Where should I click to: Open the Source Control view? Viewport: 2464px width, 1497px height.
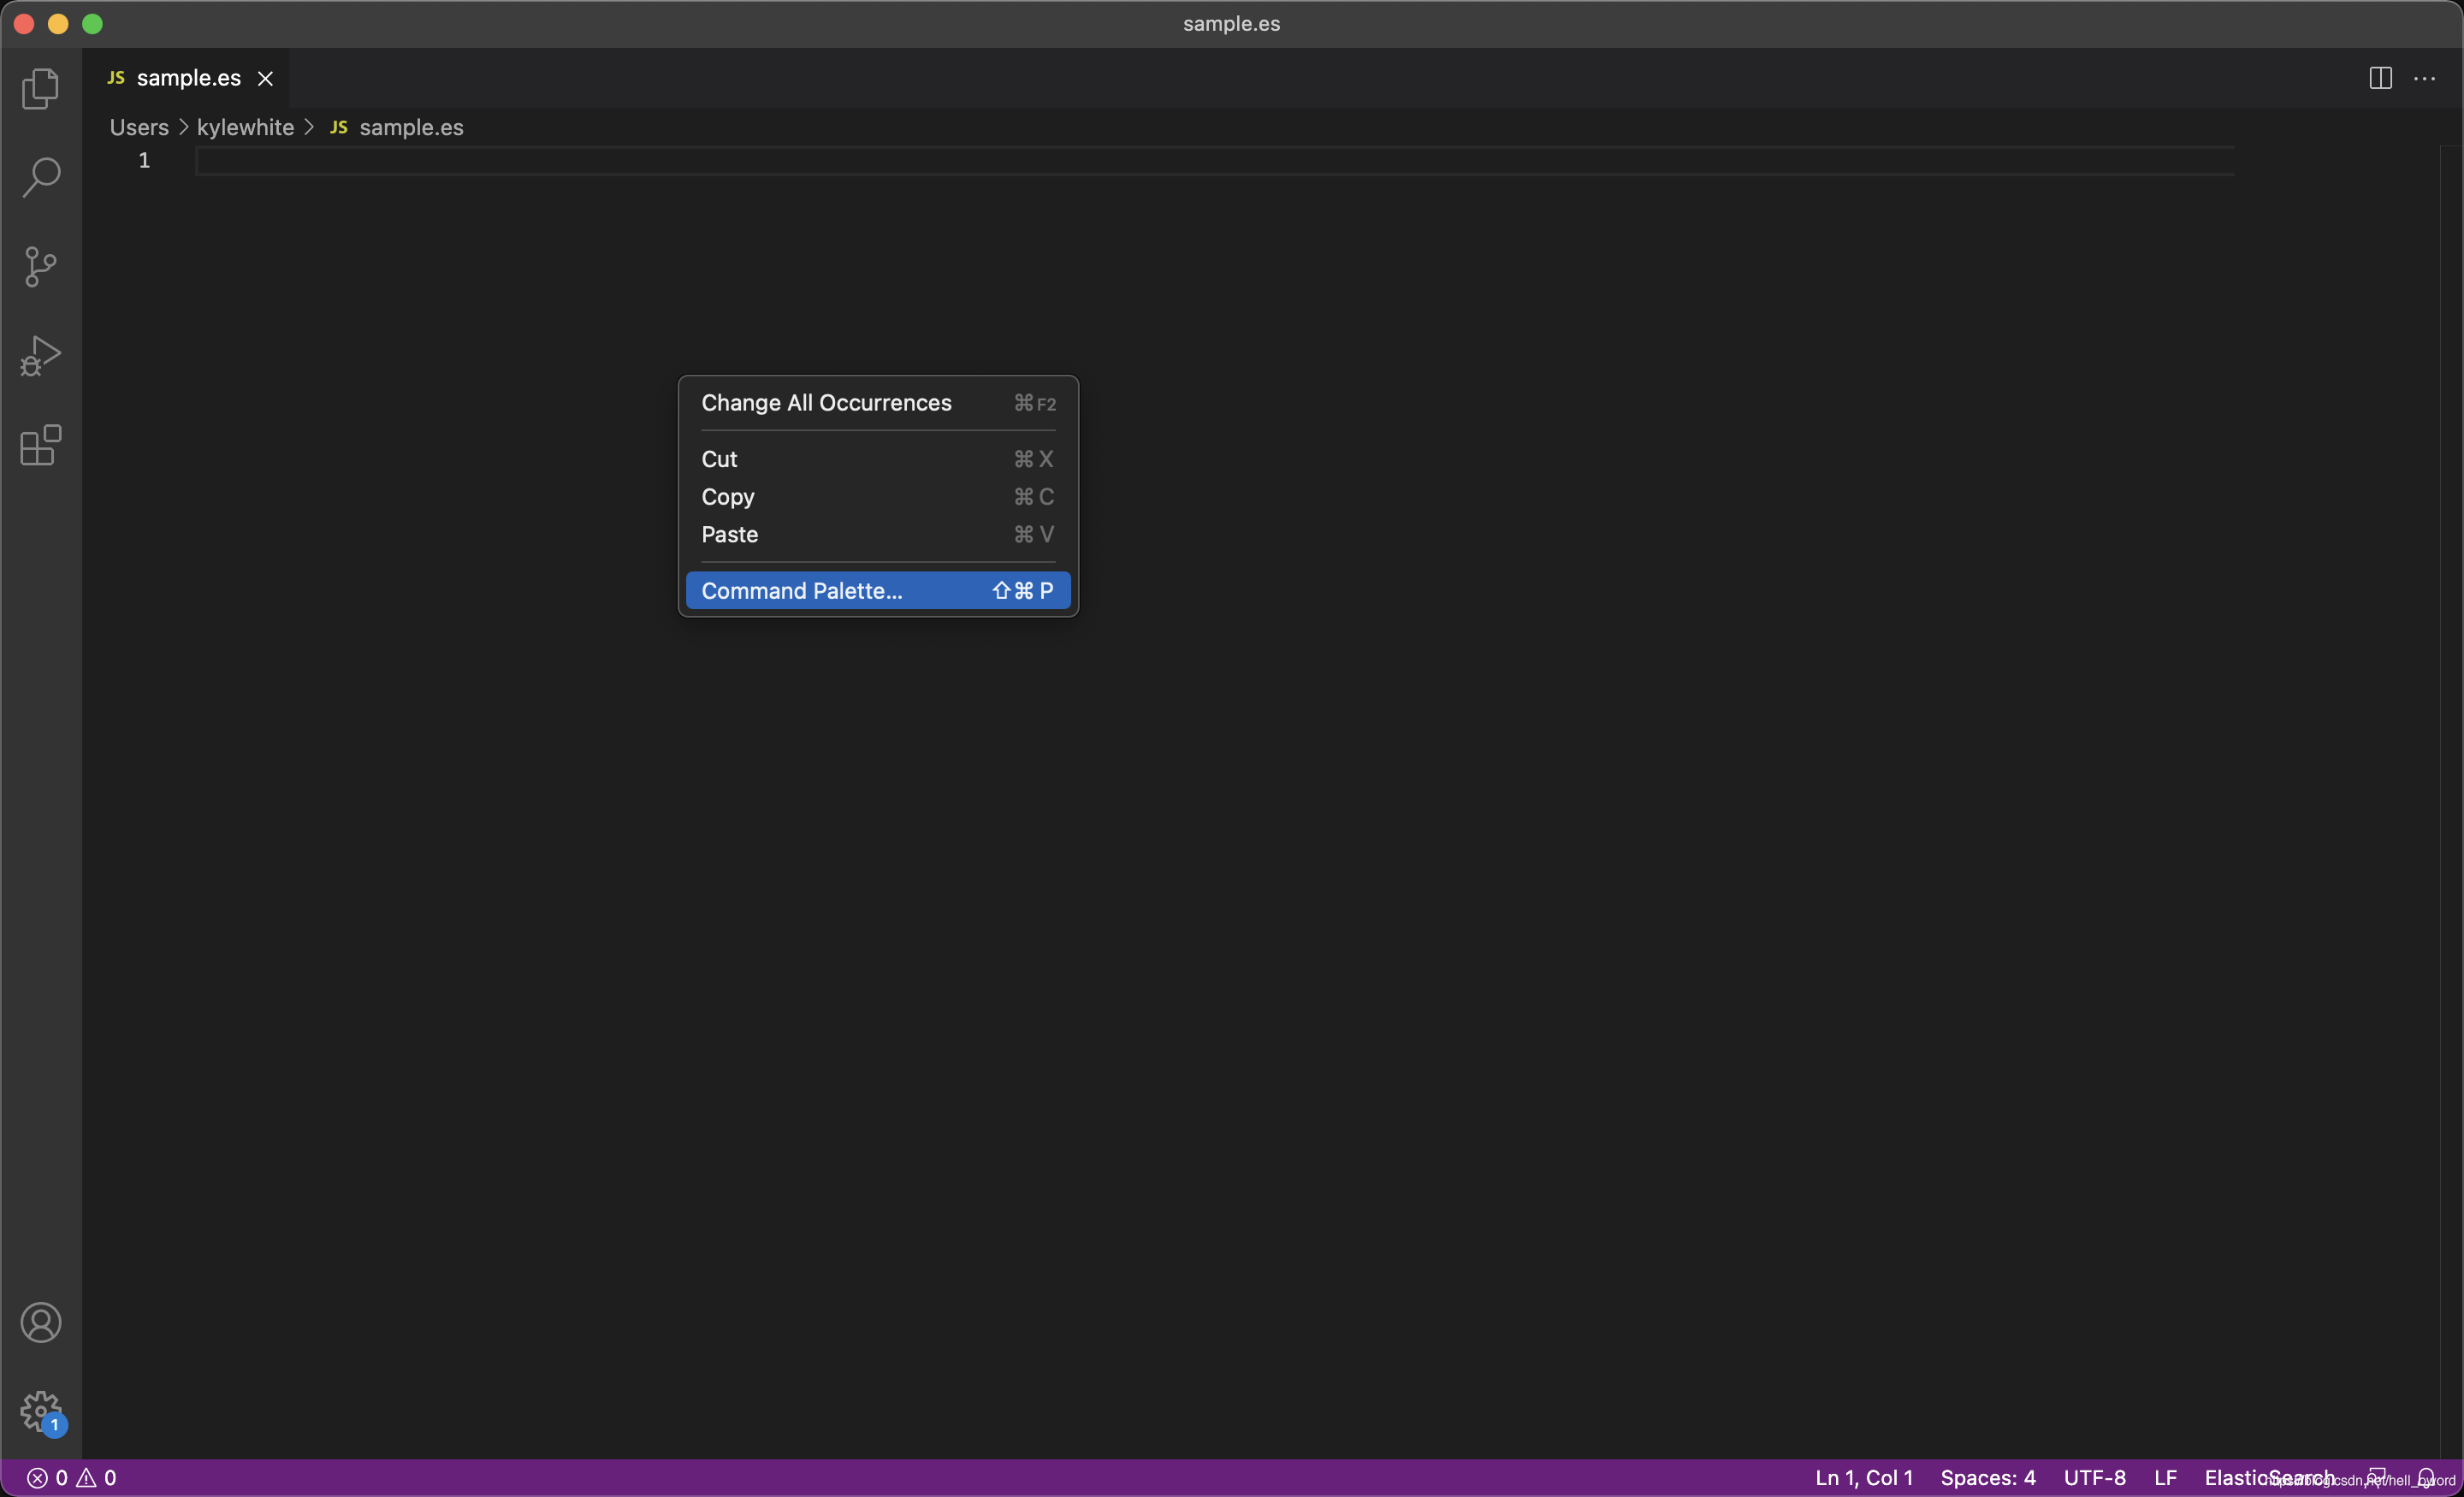point(41,266)
